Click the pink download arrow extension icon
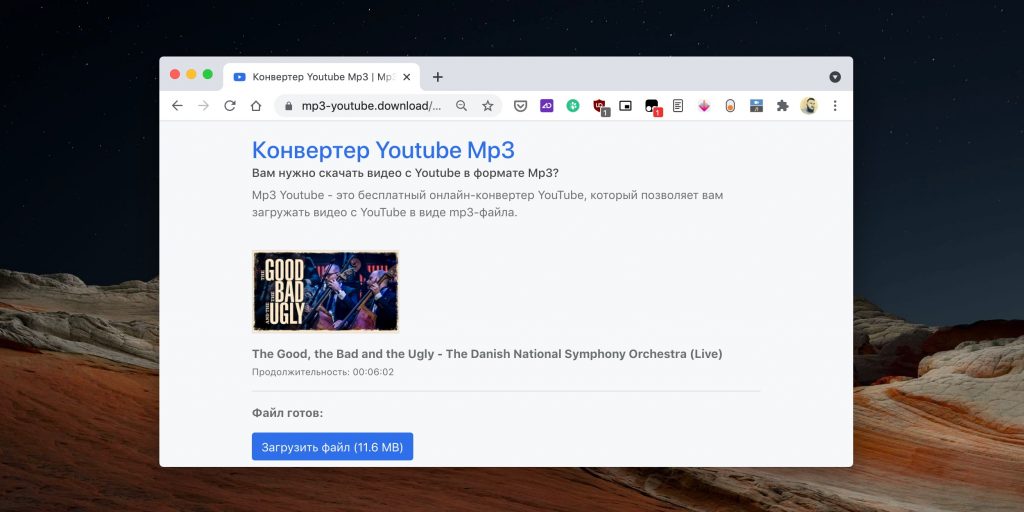This screenshot has height=512, width=1024. pos(704,106)
